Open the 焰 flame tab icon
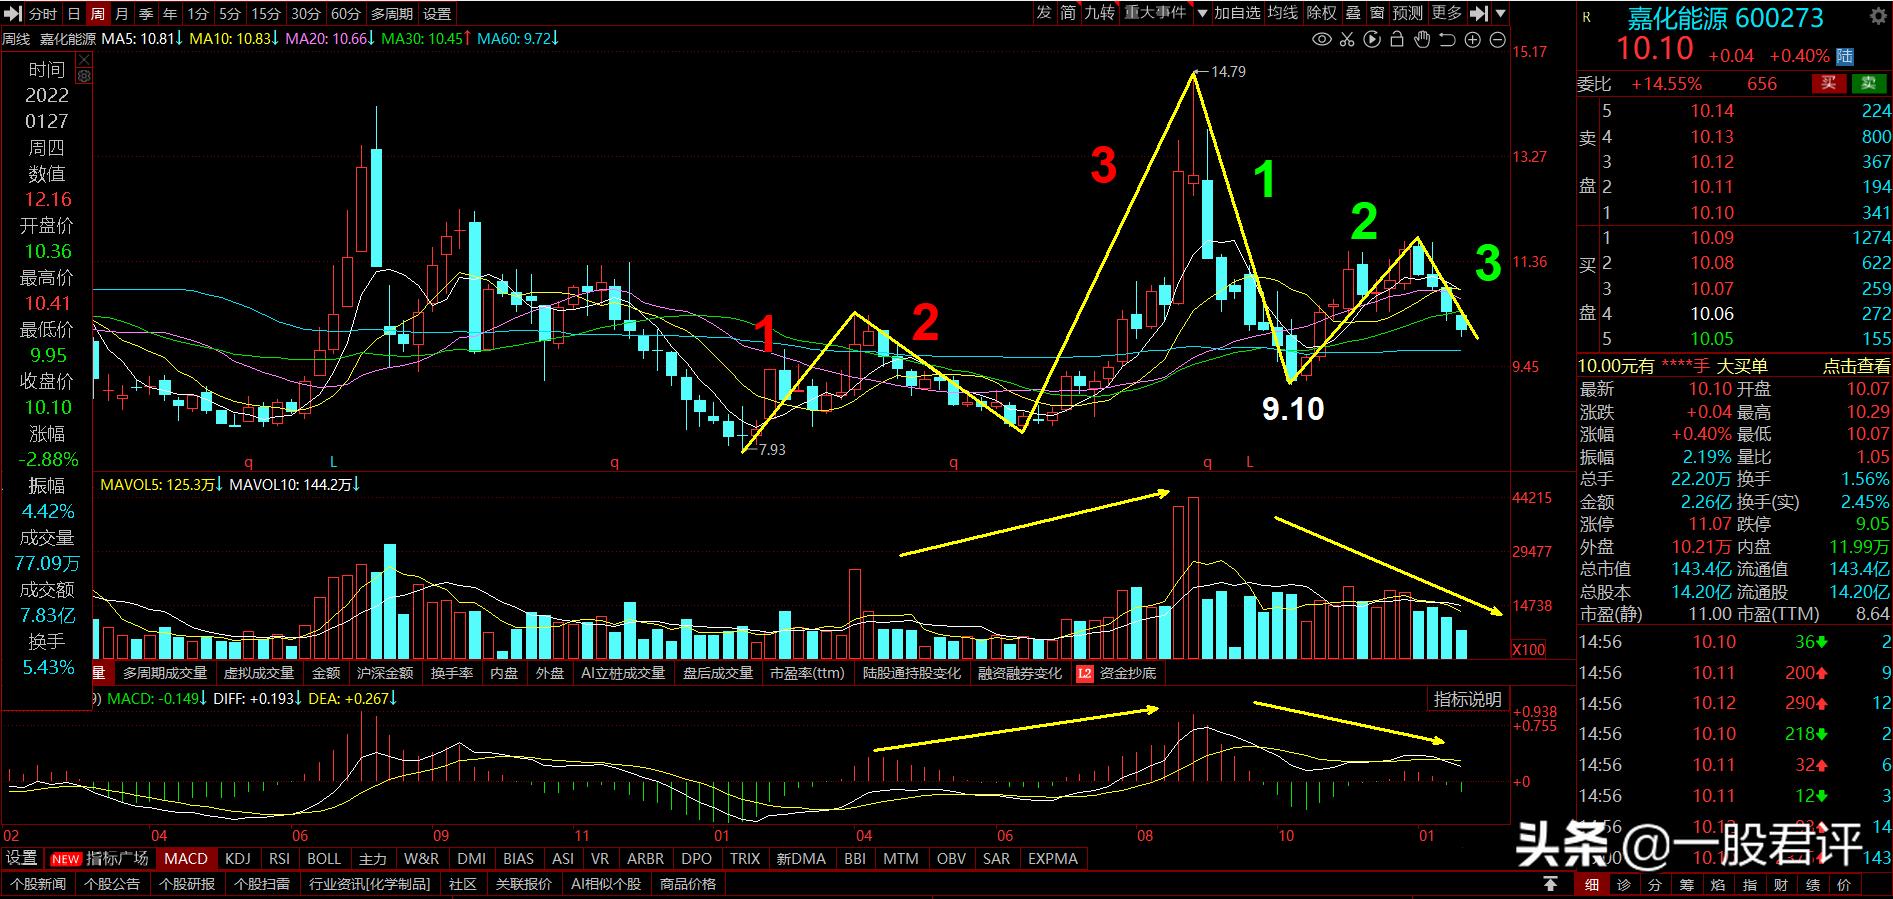 (x=1718, y=885)
